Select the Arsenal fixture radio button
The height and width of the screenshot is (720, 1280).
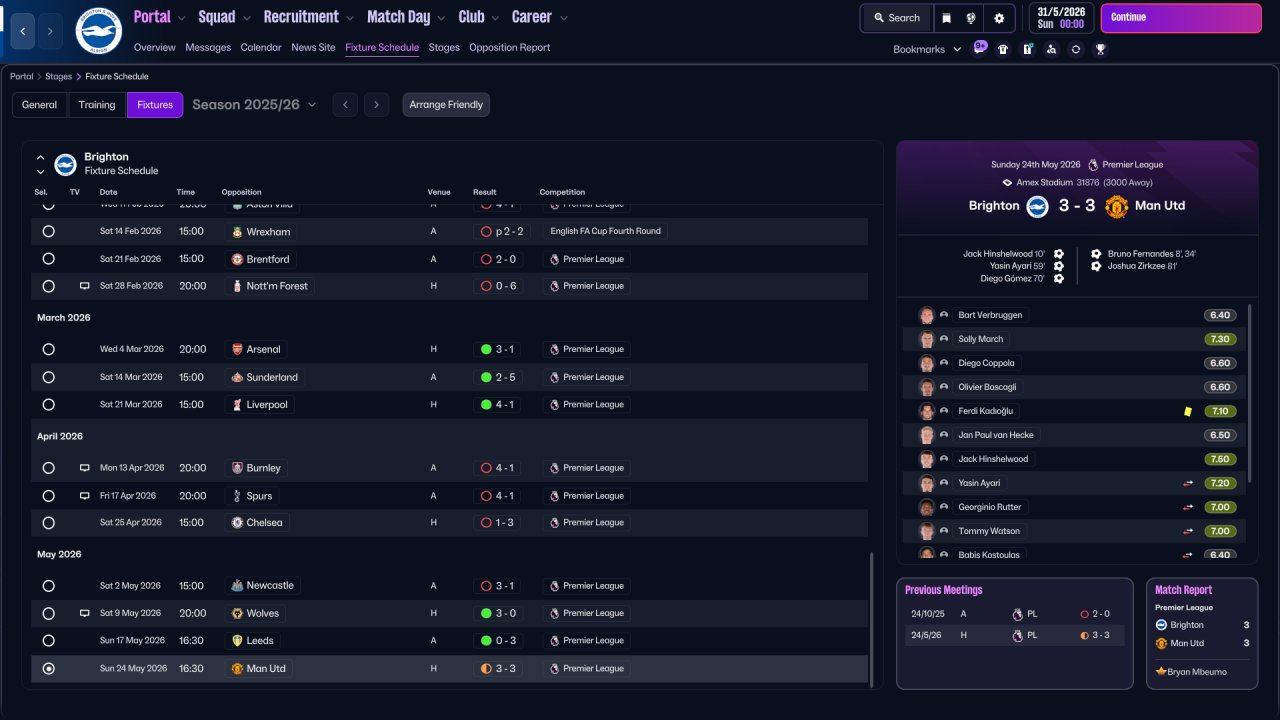pos(48,349)
